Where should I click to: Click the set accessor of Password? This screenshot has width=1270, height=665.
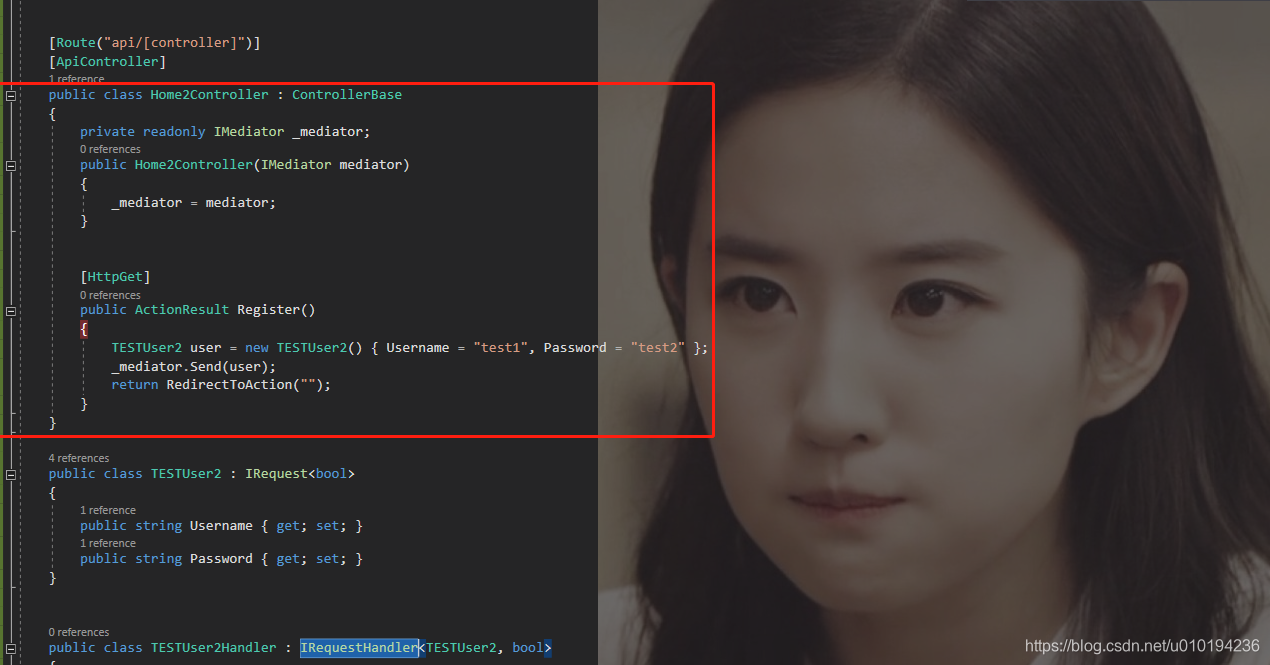click(x=327, y=559)
